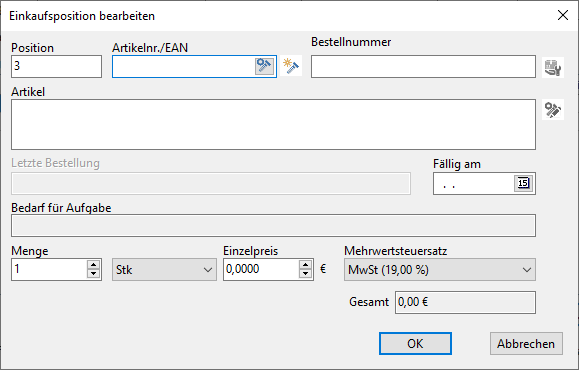The width and height of the screenshot is (579, 370).
Task: Open article search icon inside Artikelnr./EAN field
Action: tap(264, 66)
